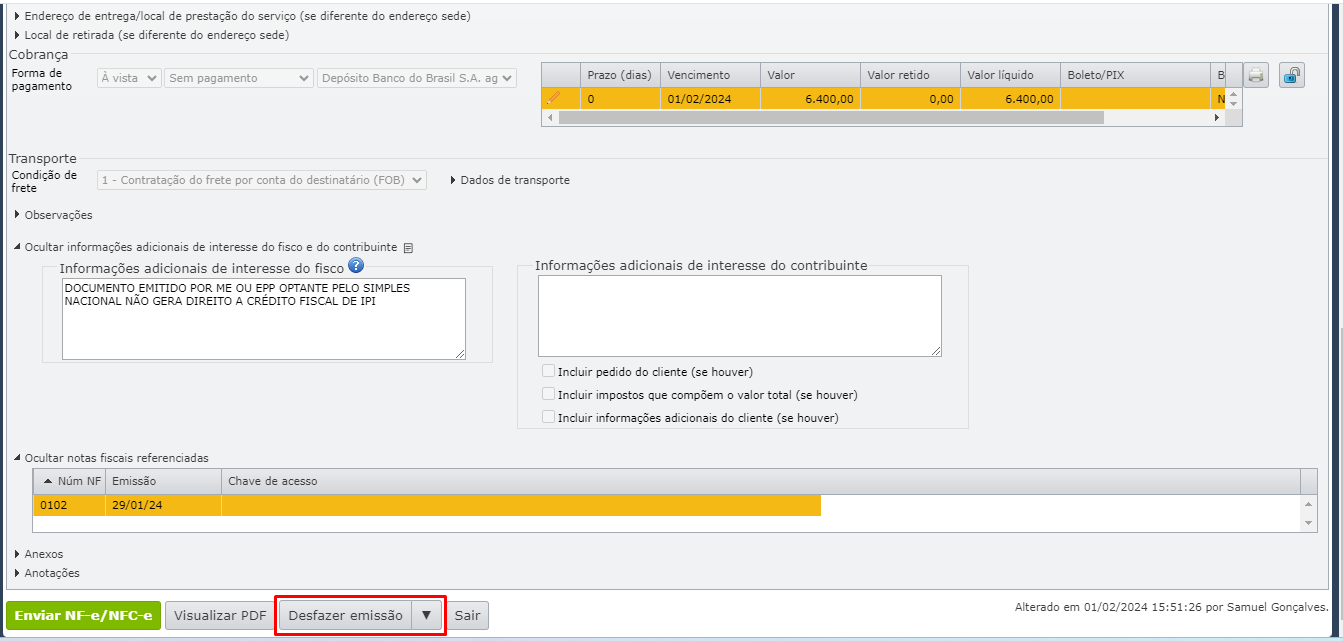The height and width of the screenshot is (641, 1343).
Task: Select the '29/01/24' emission date cell
Action: (163, 505)
